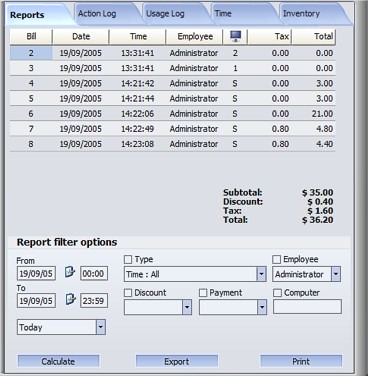Open the From date calendar picker icon
368x376 pixels.
coord(70,272)
